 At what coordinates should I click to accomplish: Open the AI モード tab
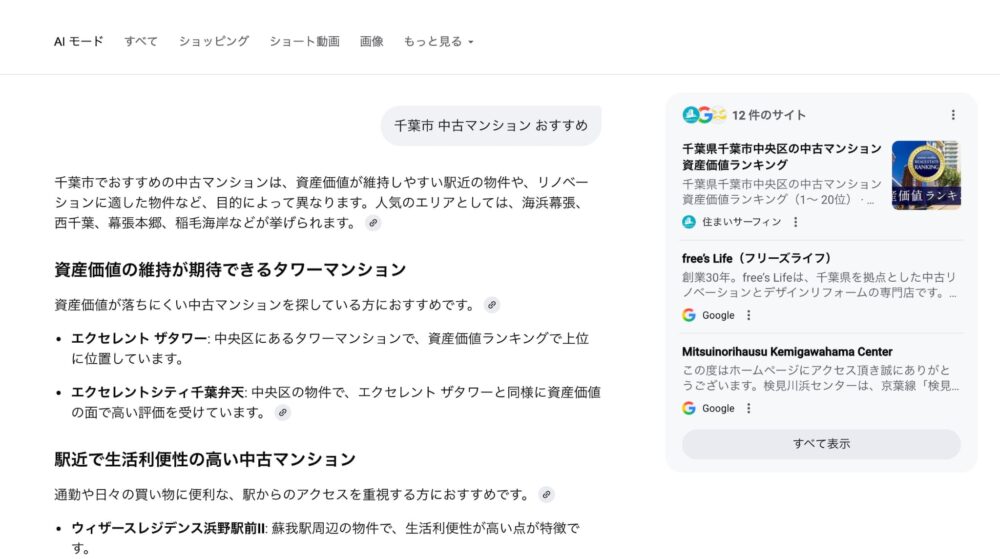coord(78,41)
